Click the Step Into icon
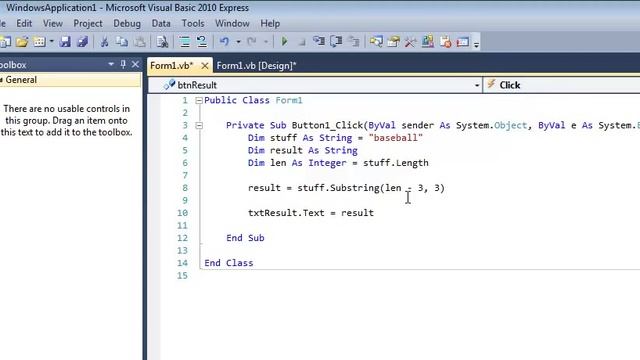This screenshot has height=360, width=640. 319,42
